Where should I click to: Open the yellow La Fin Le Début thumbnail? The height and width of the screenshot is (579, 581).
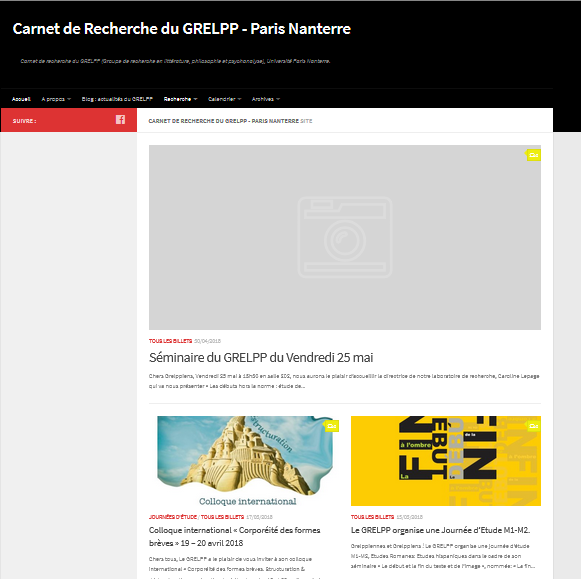tap(446, 461)
